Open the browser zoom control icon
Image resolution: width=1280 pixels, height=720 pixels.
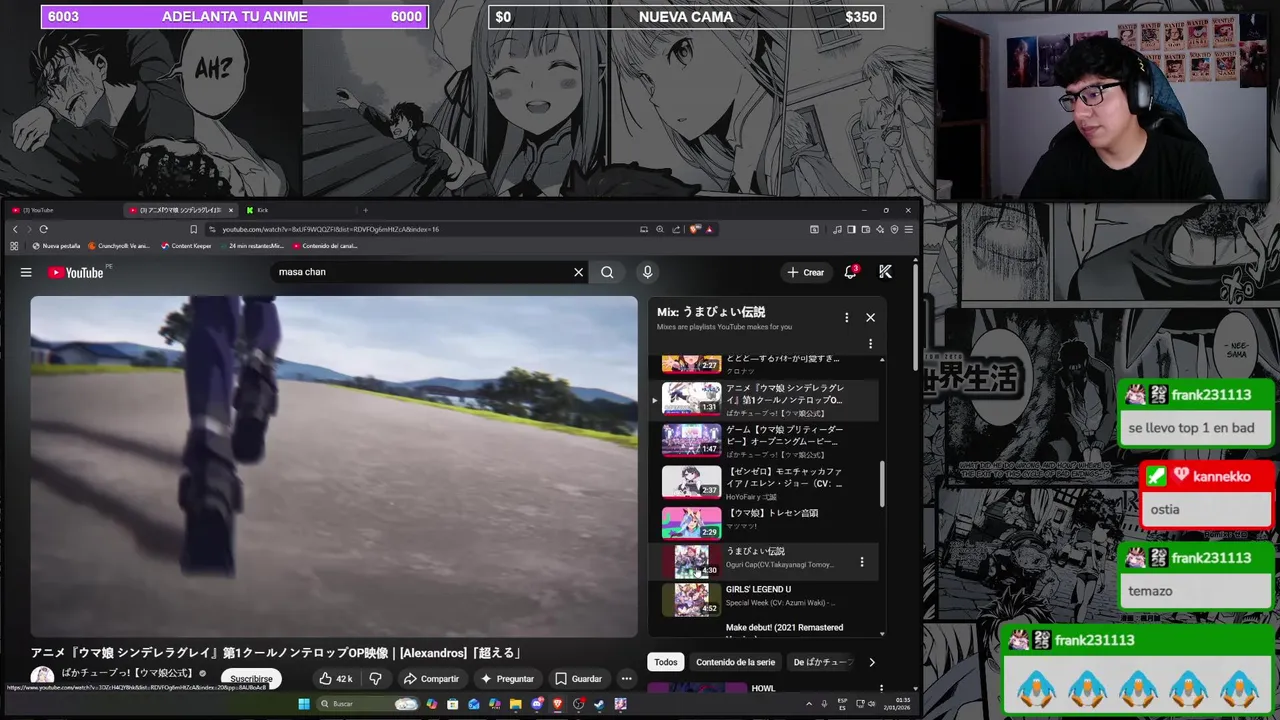click(x=660, y=229)
